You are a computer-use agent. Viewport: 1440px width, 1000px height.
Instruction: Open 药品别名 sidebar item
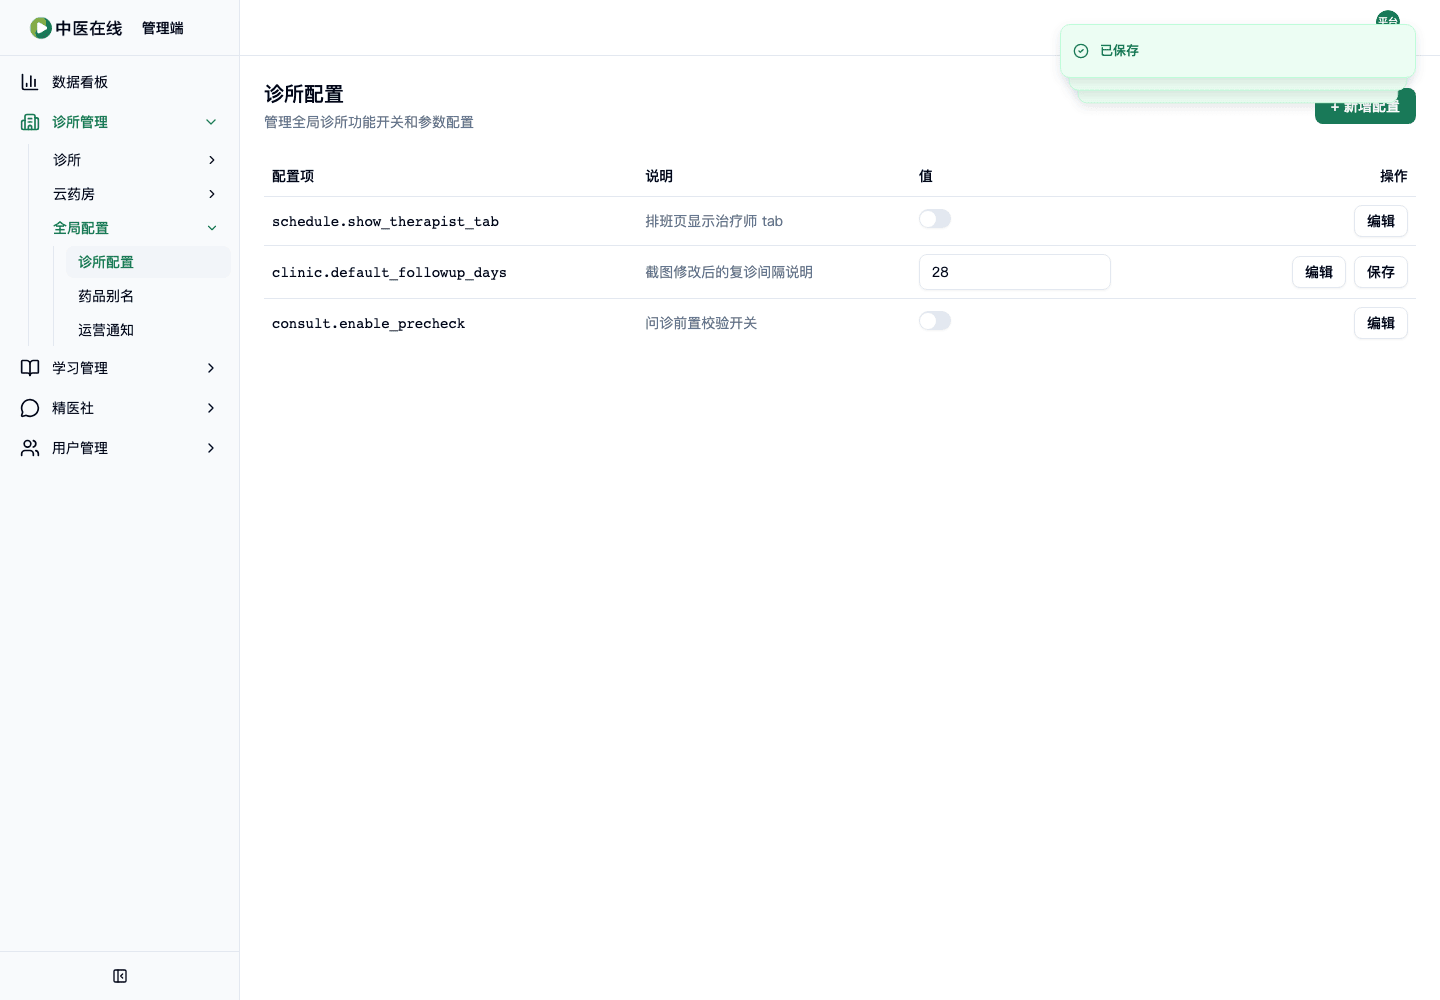(148, 296)
